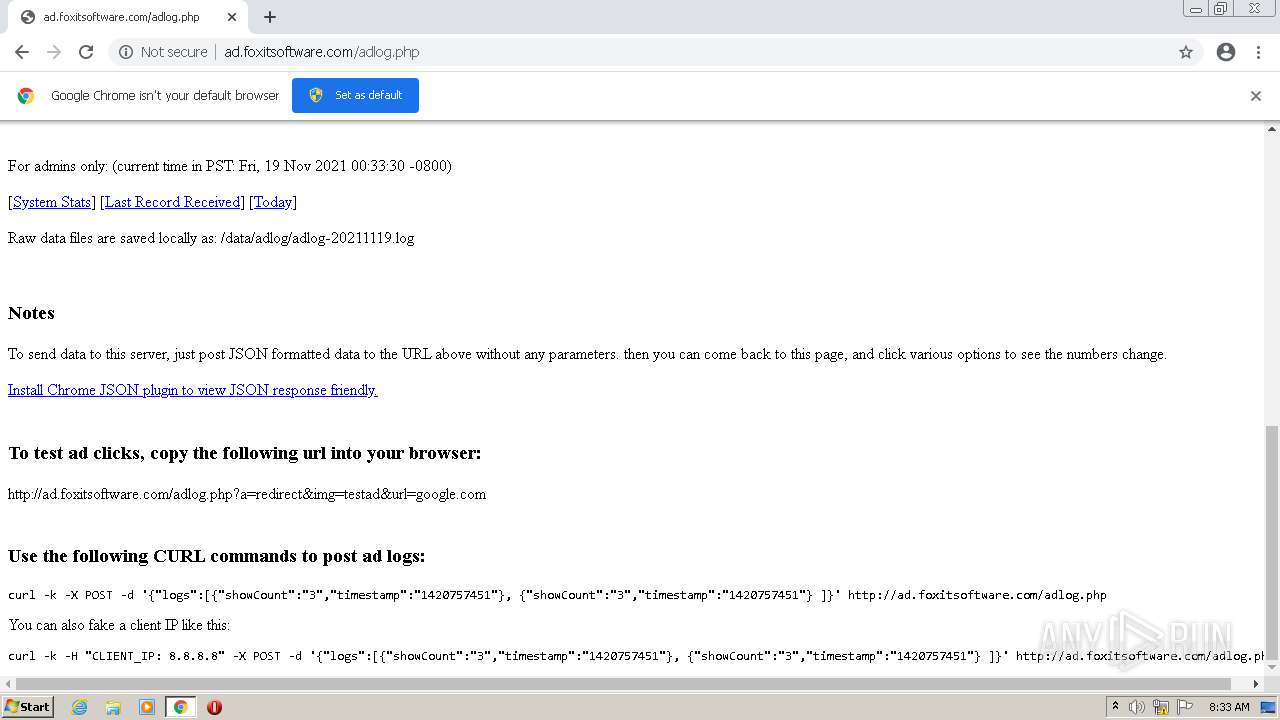View site information for Not secure
This screenshot has height=720, width=1280.
163,52
